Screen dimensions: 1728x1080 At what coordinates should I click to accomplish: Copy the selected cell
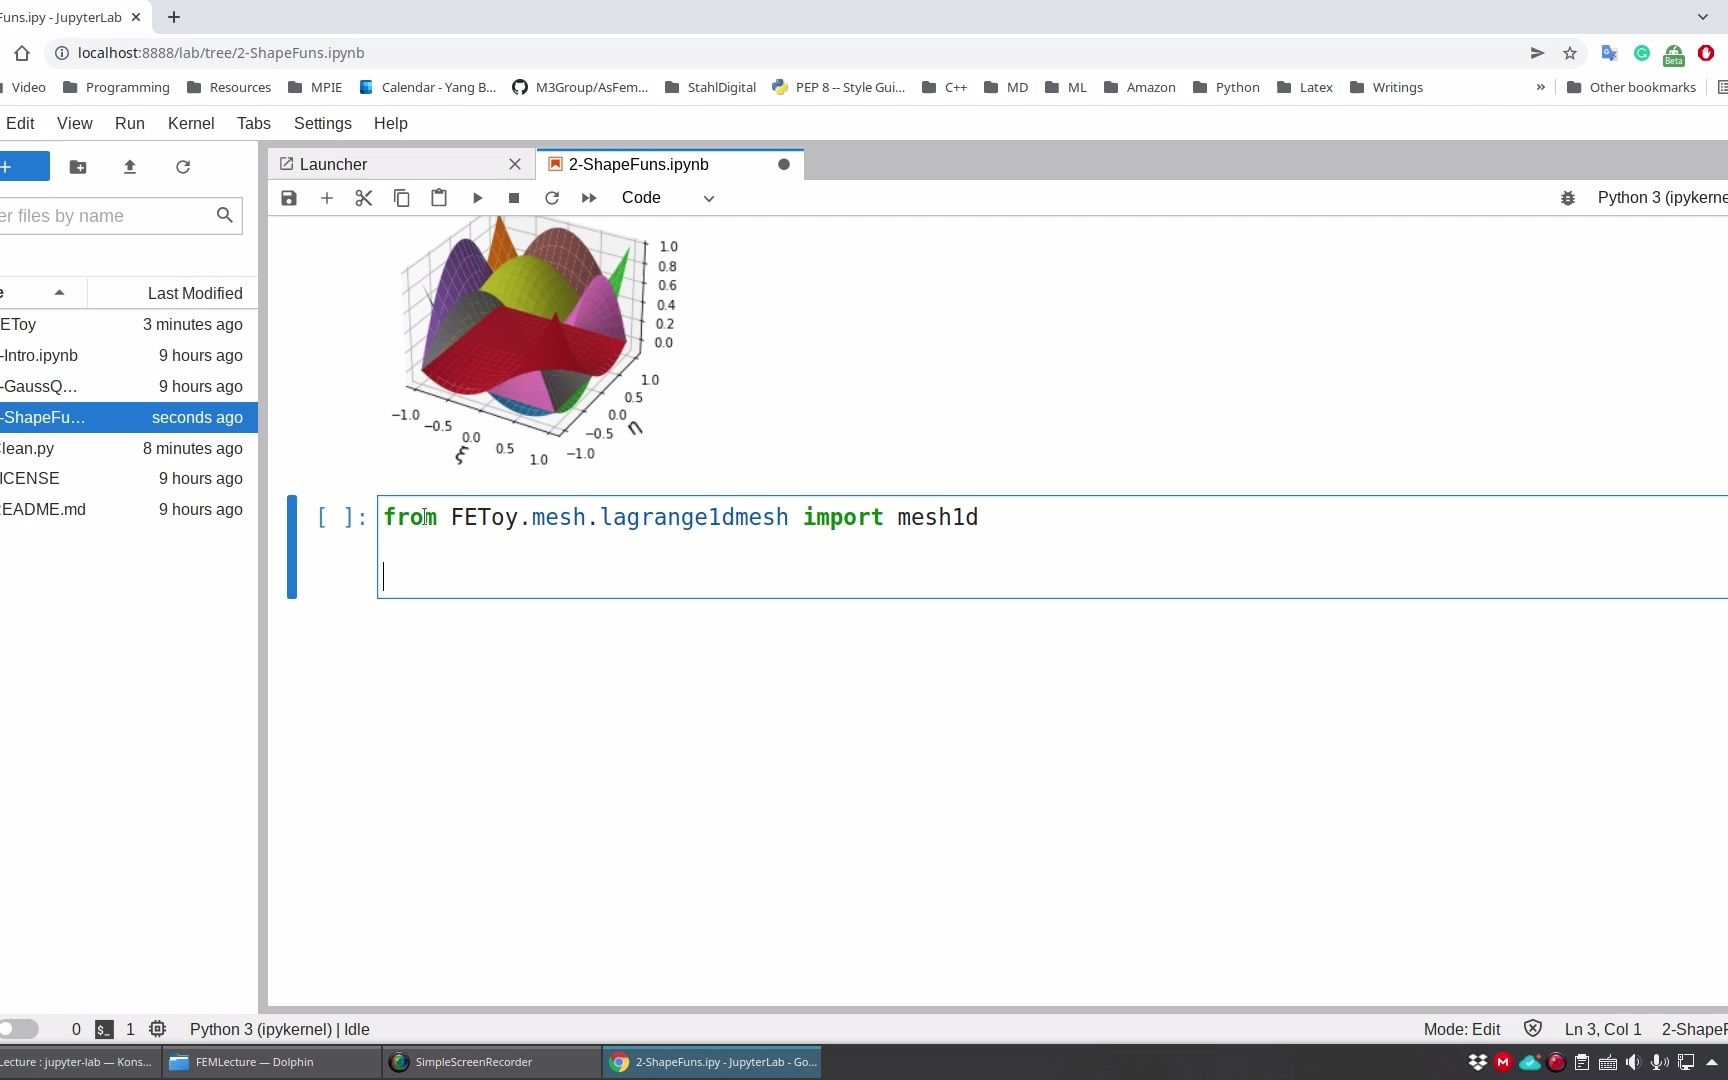(x=401, y=198)
